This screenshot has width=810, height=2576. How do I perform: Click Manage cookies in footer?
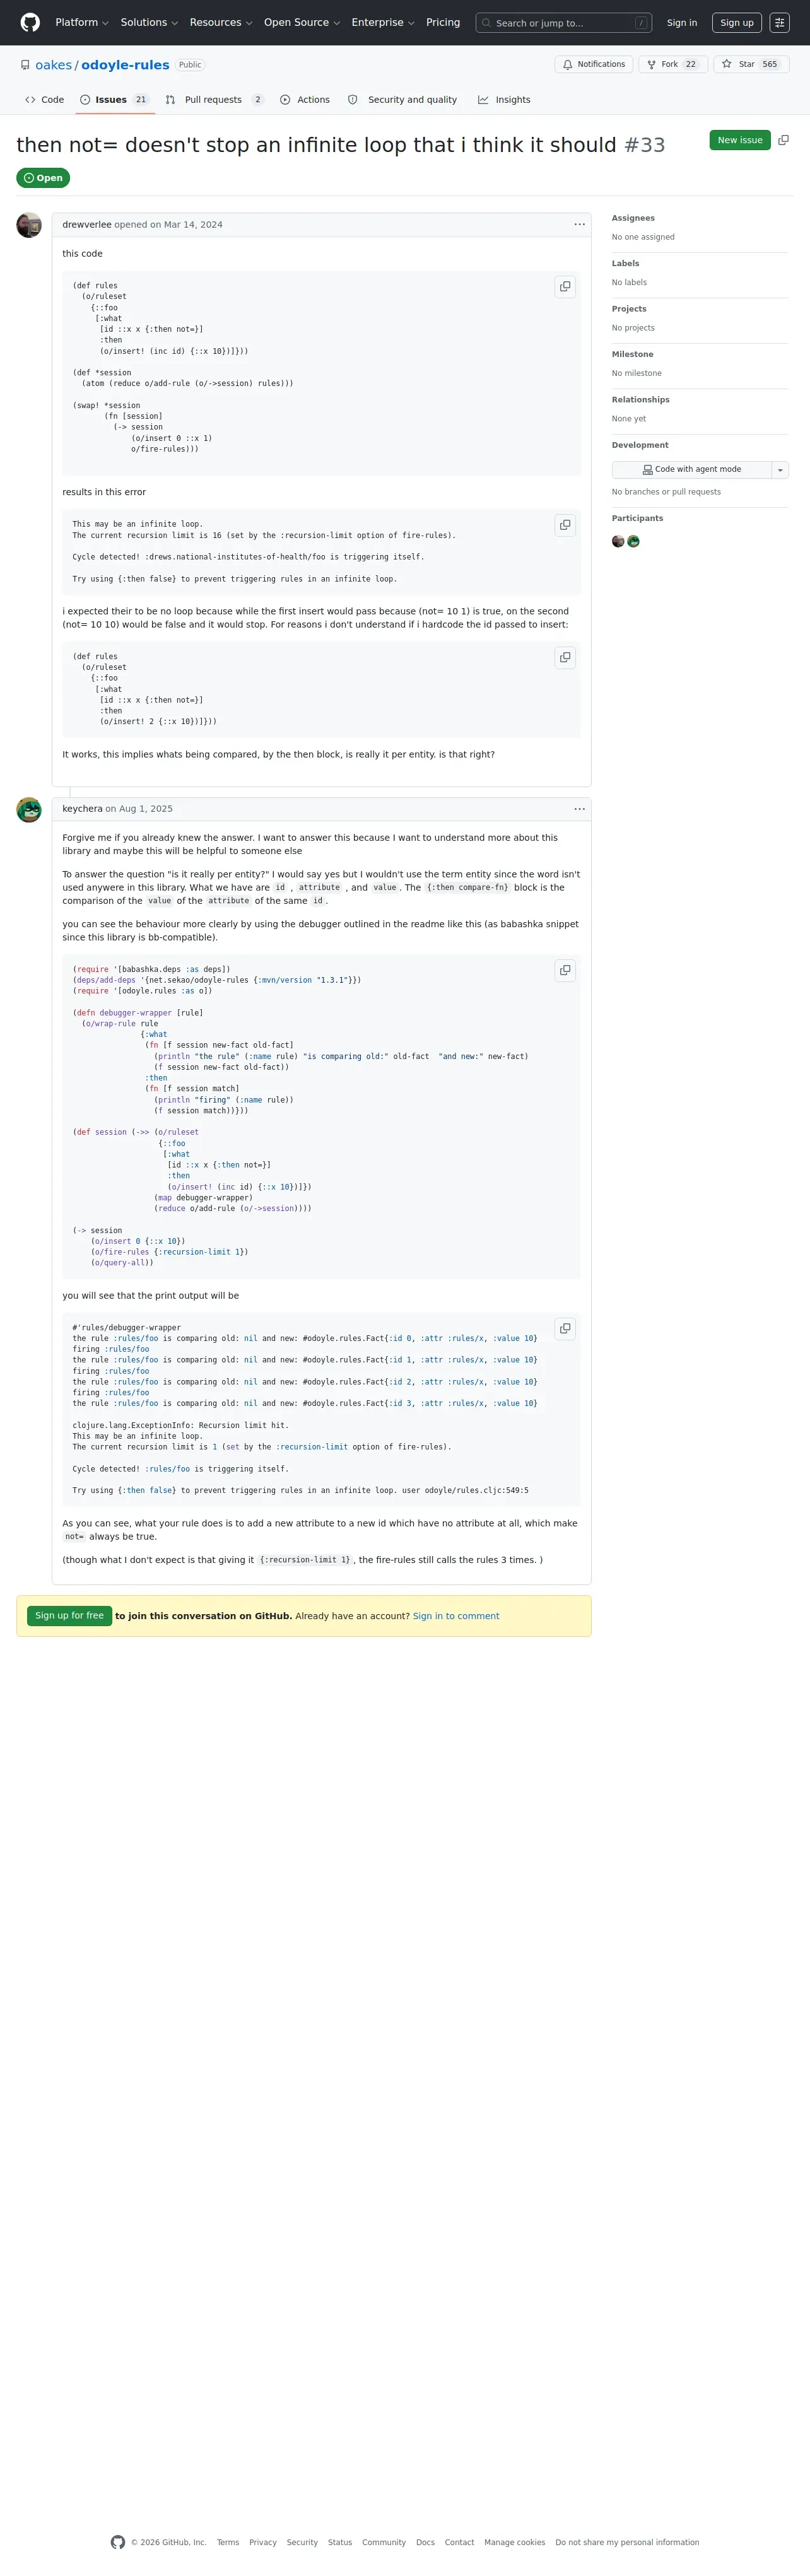coord(515,2543)
